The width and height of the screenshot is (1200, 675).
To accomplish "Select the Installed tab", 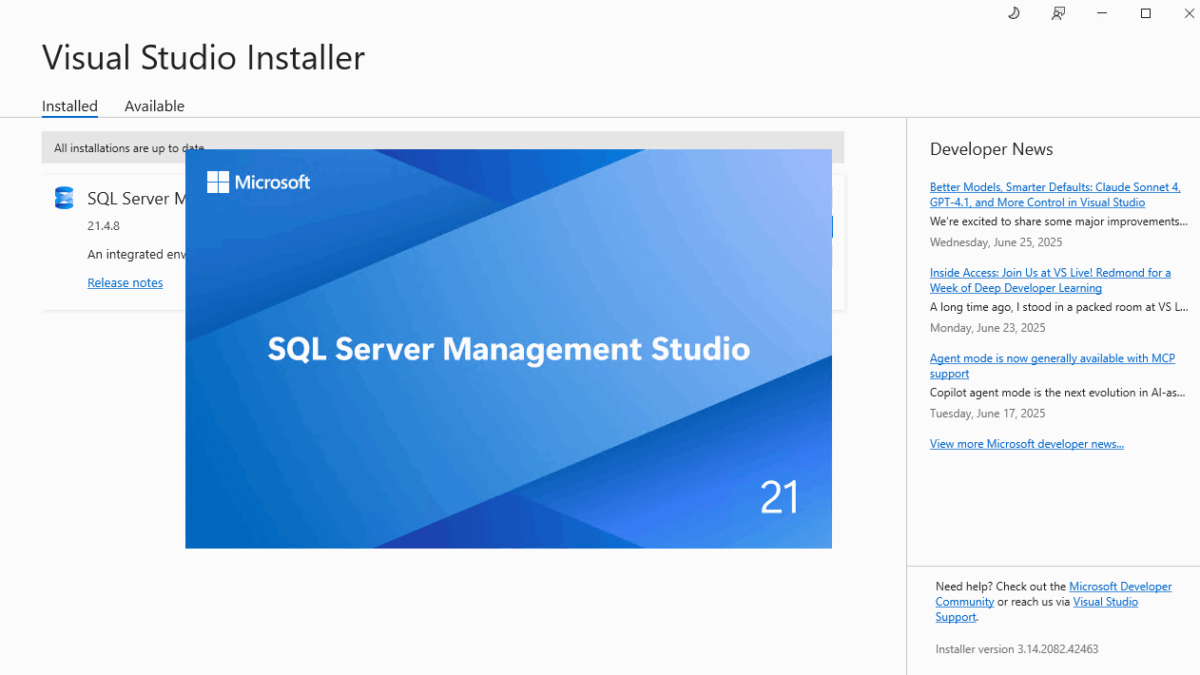I will coord(70,106).
